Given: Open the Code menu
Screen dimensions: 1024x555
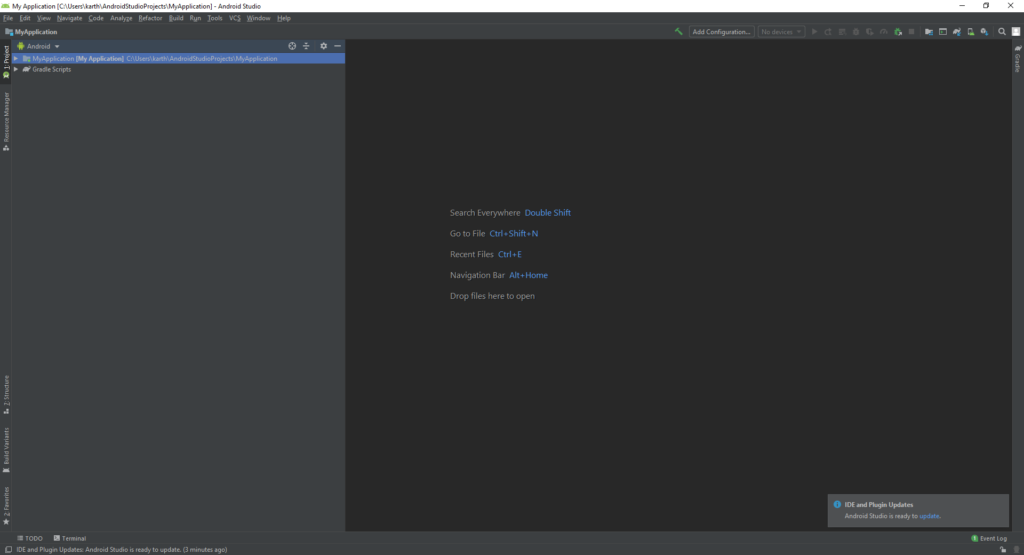Looking at the screenshot, I should click(x=96, y=18).
